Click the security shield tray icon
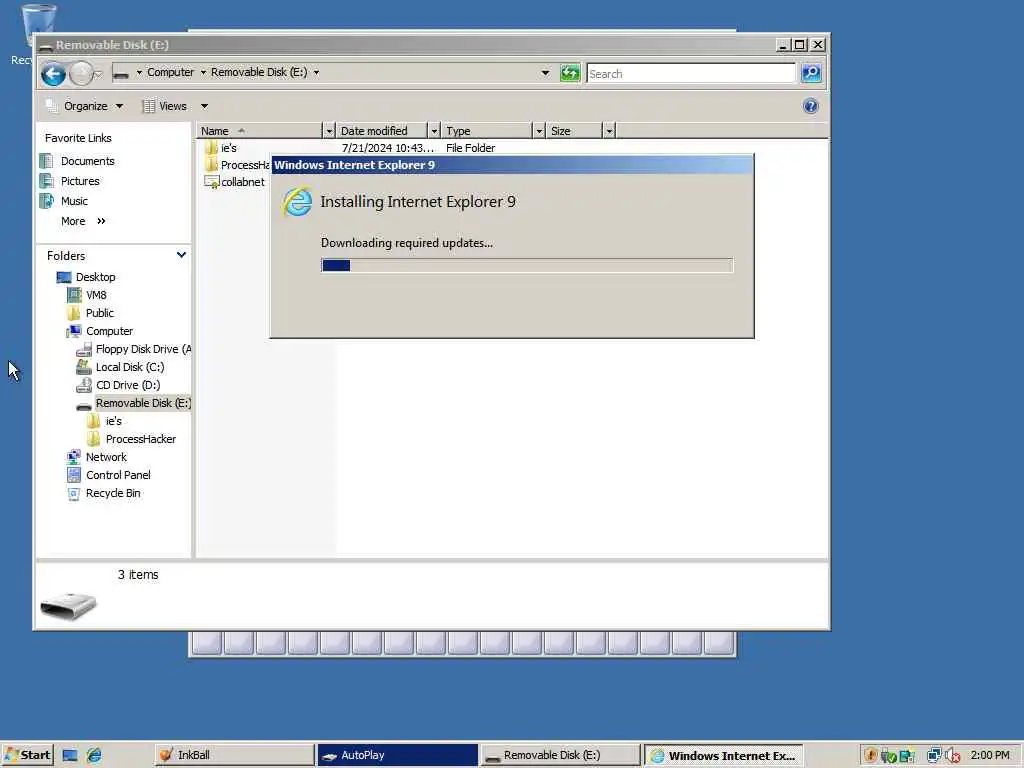1024x768 pixels. click(870, 756)
